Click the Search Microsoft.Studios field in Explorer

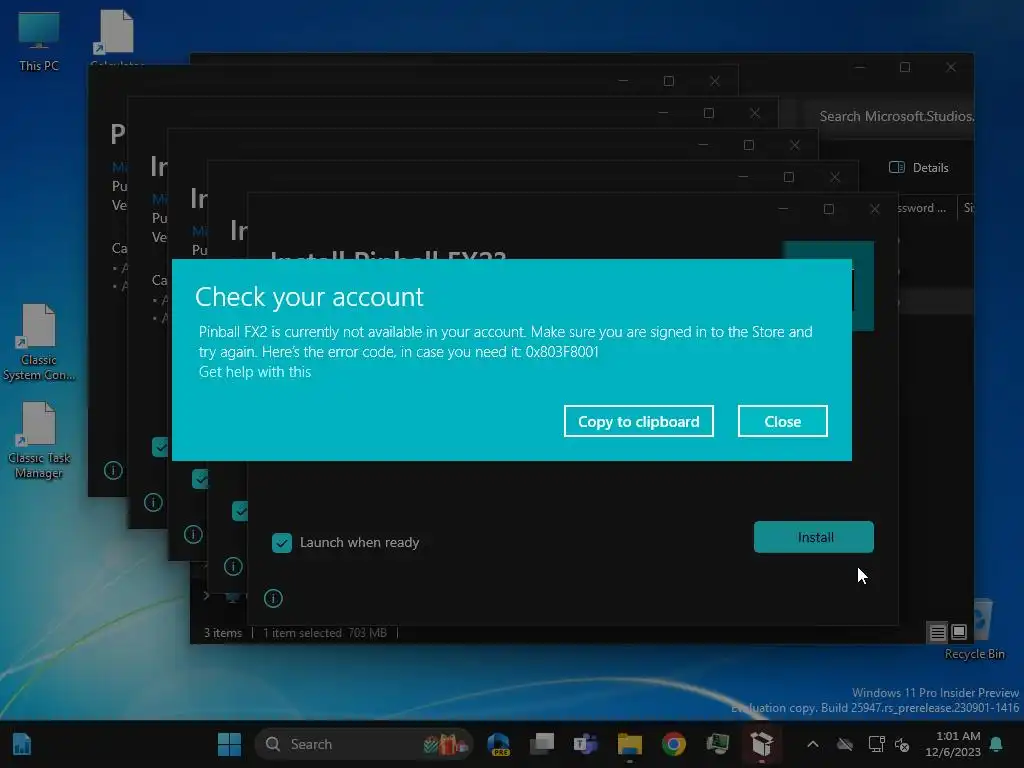coord(889,116)
